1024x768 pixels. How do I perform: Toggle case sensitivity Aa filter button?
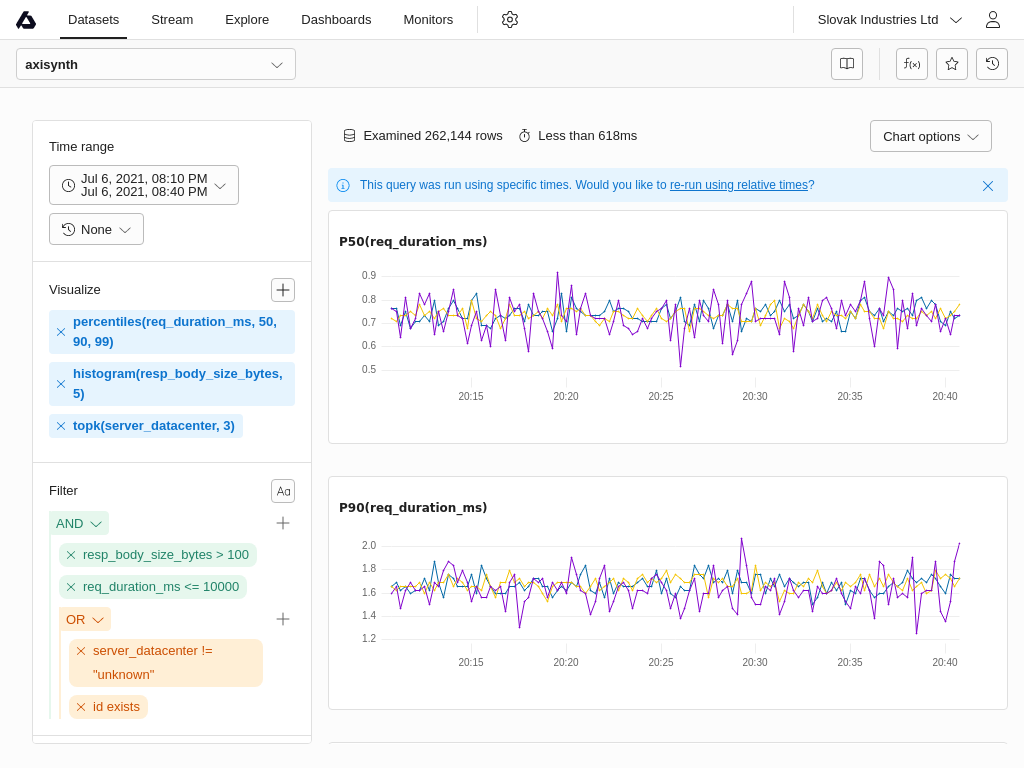point(283,491)
